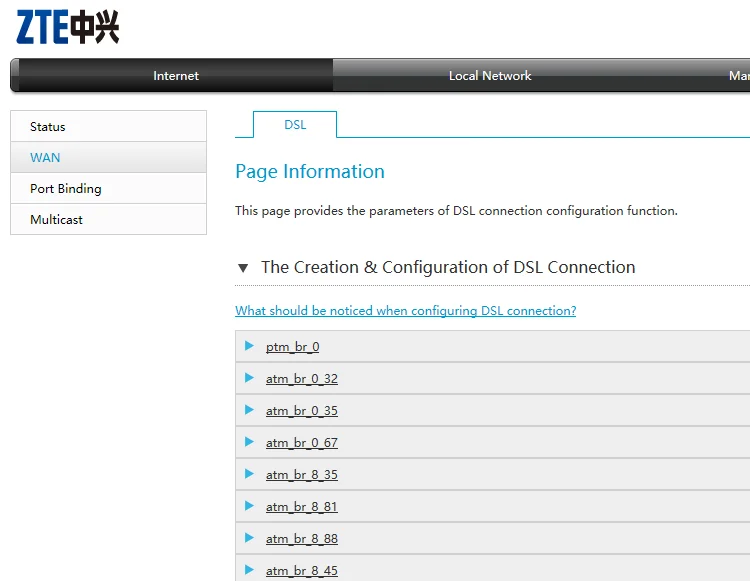Open the Status sidebar page

coord(48,127)
